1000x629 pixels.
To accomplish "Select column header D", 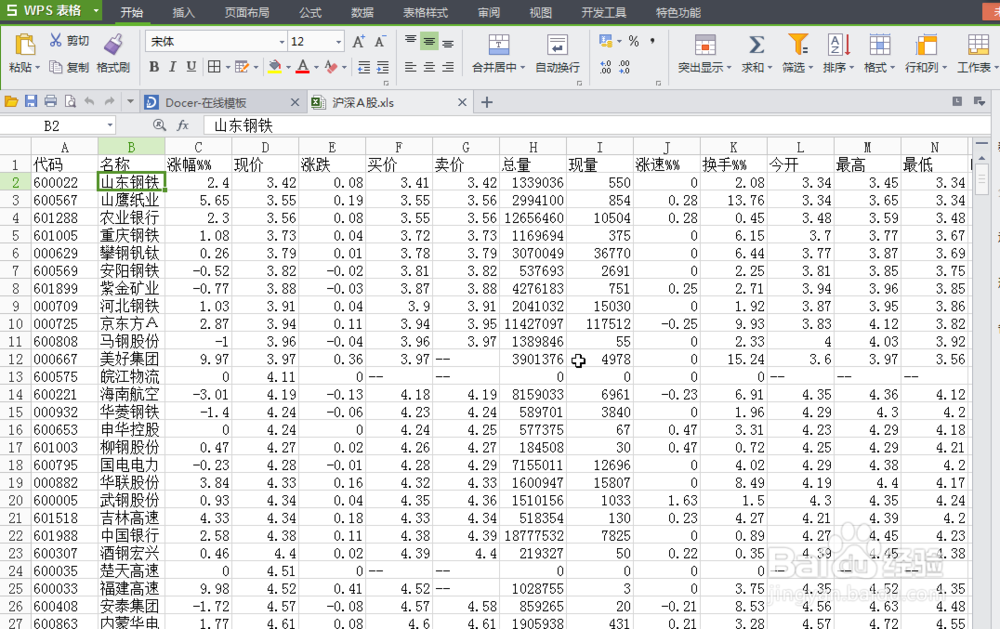I will click(x=265, y=147).
